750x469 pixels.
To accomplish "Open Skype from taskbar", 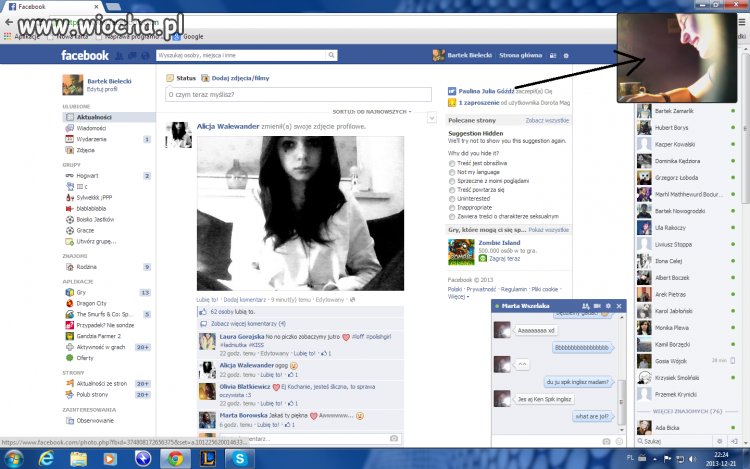I will pos(240,459).
